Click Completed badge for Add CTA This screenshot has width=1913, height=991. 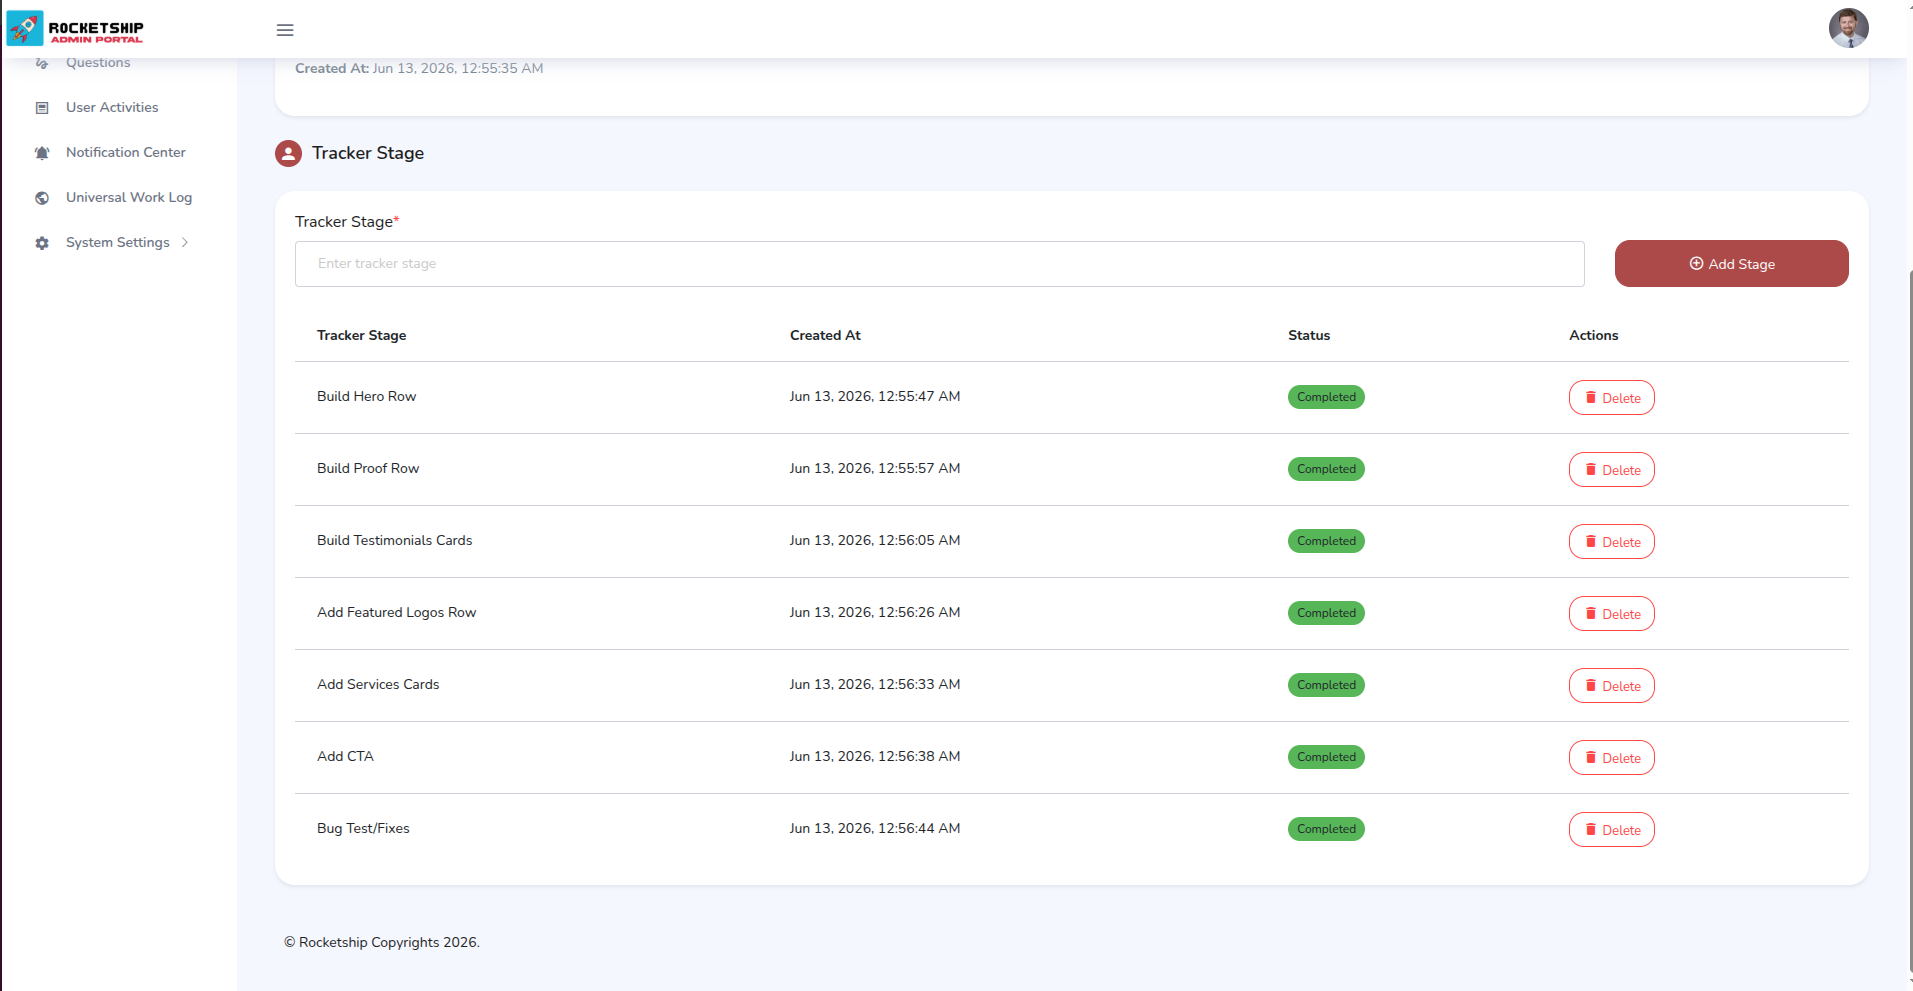(x=1326, y=757)
